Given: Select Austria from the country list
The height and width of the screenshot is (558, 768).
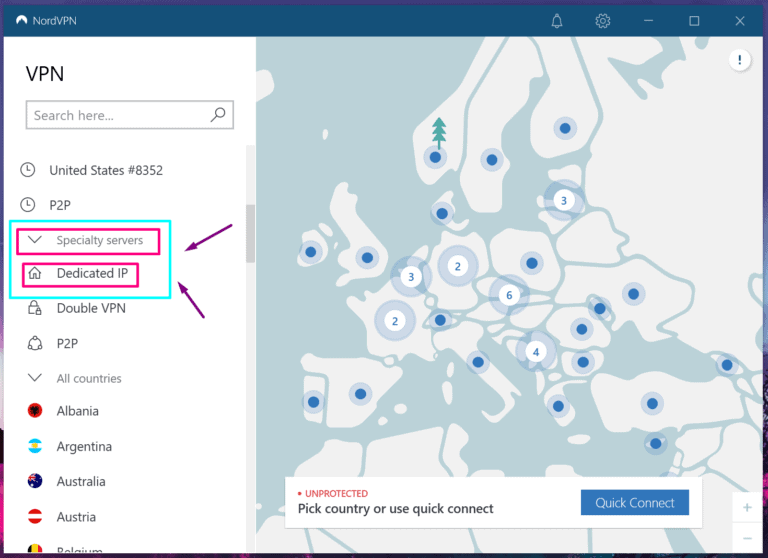Looking at the screenshot, I should (76, 517).
